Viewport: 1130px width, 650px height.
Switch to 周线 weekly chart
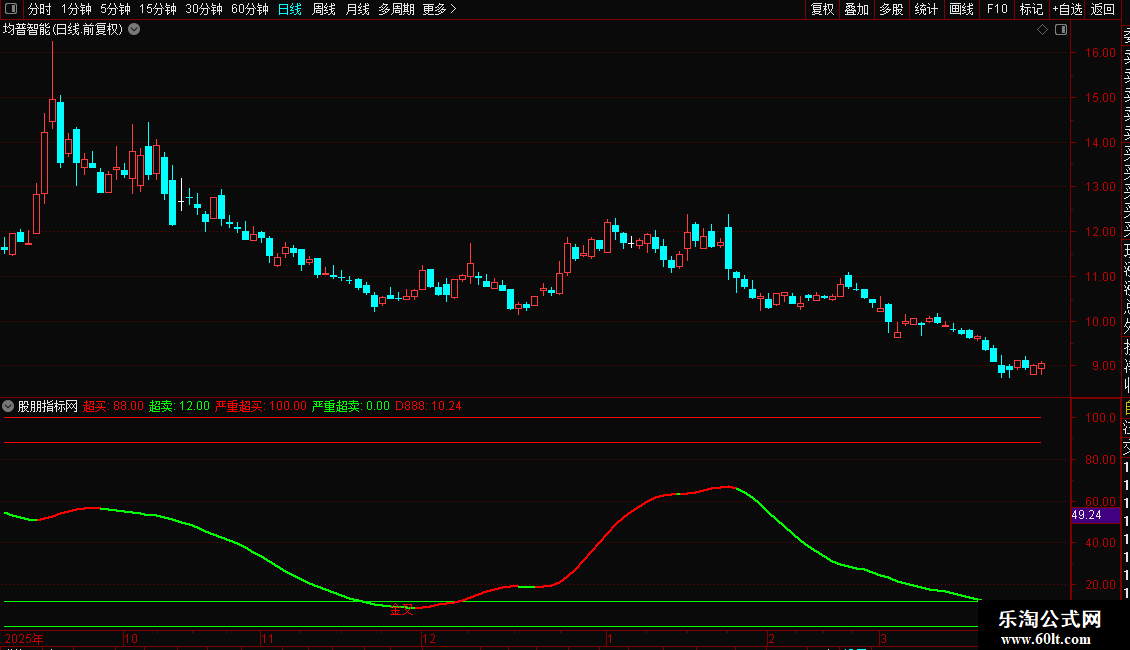tap(324, 9)
